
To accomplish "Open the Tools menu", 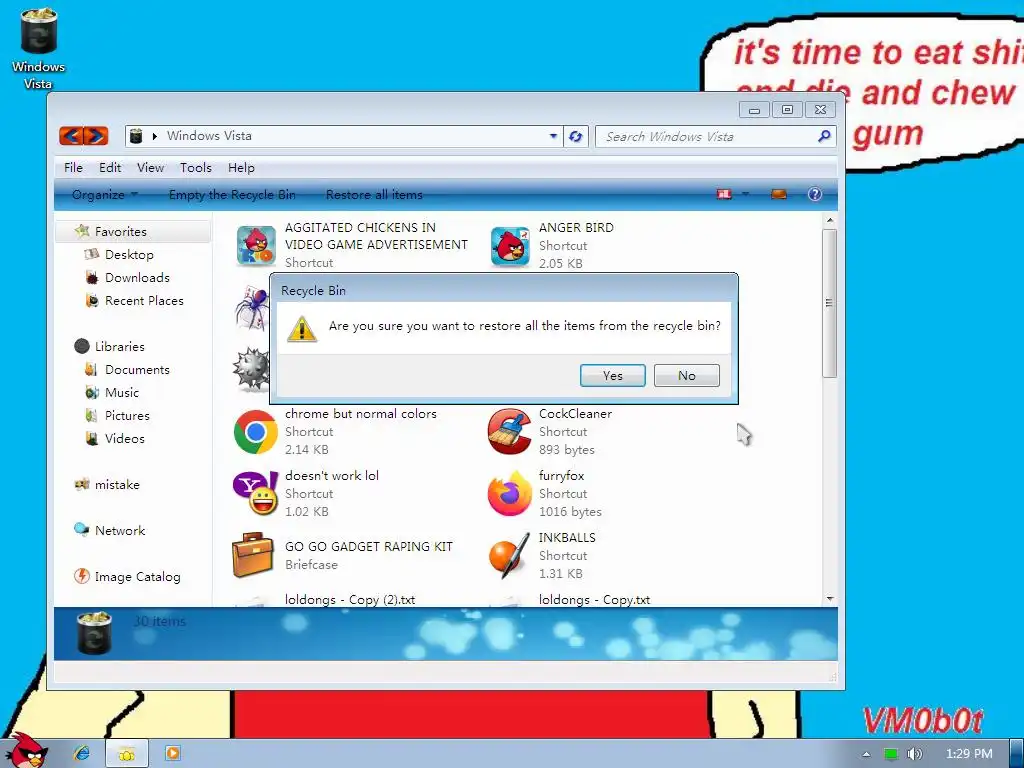I will click(196, 168).
